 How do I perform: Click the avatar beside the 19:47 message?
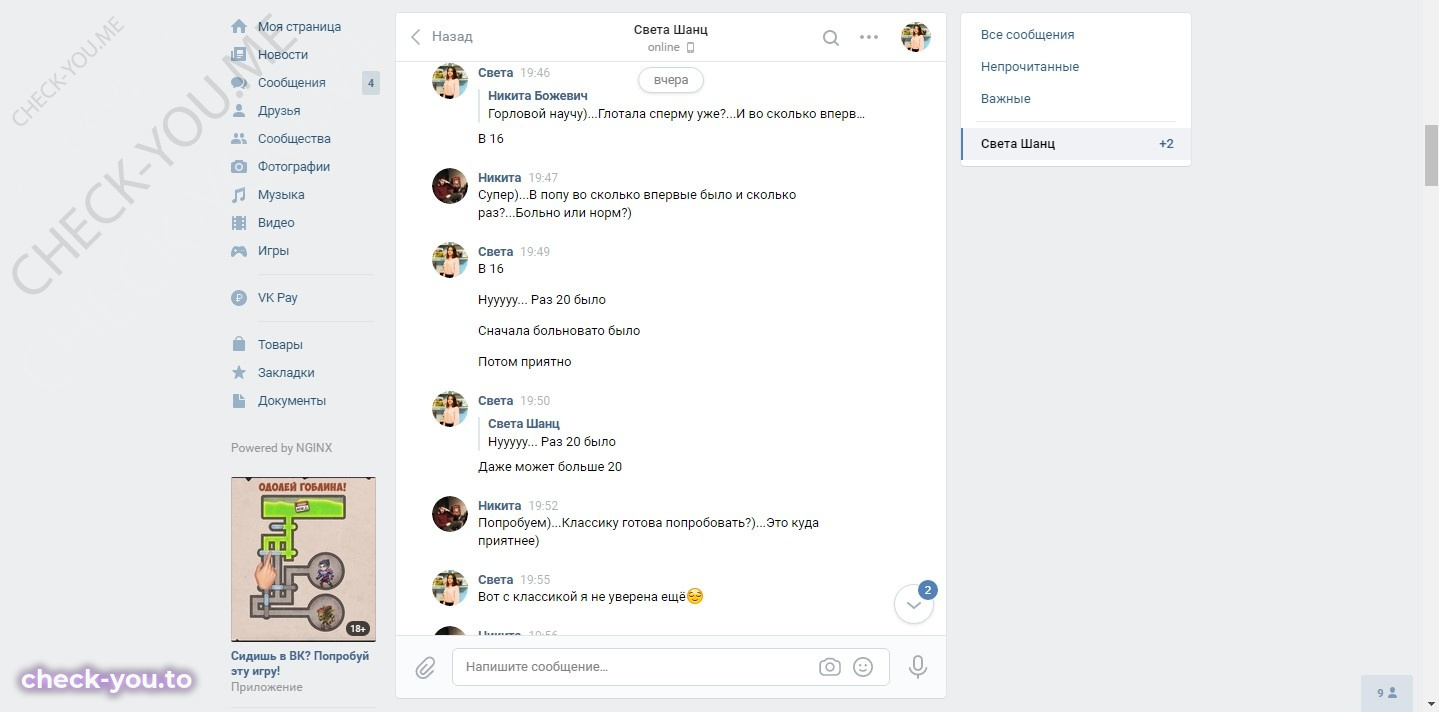(450, 186)
